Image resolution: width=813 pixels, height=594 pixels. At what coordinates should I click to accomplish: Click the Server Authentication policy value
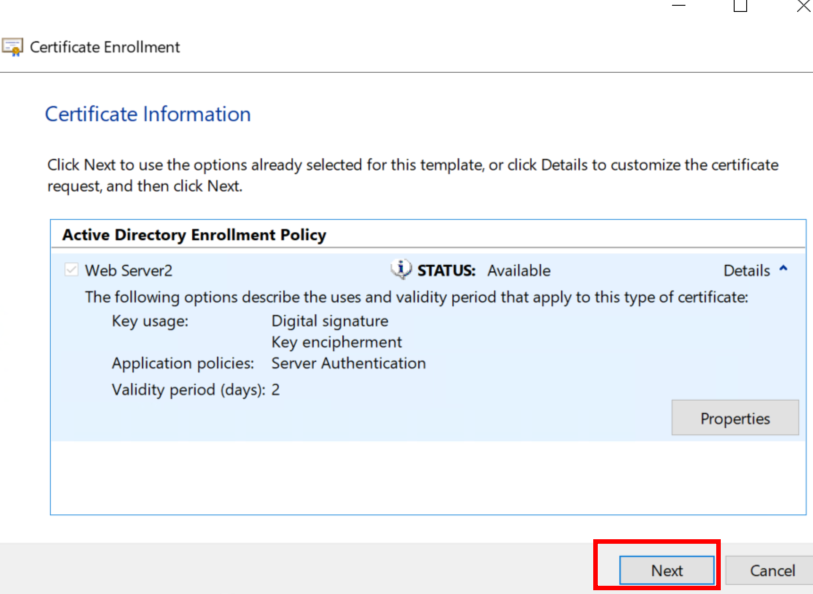click(348, 363)
